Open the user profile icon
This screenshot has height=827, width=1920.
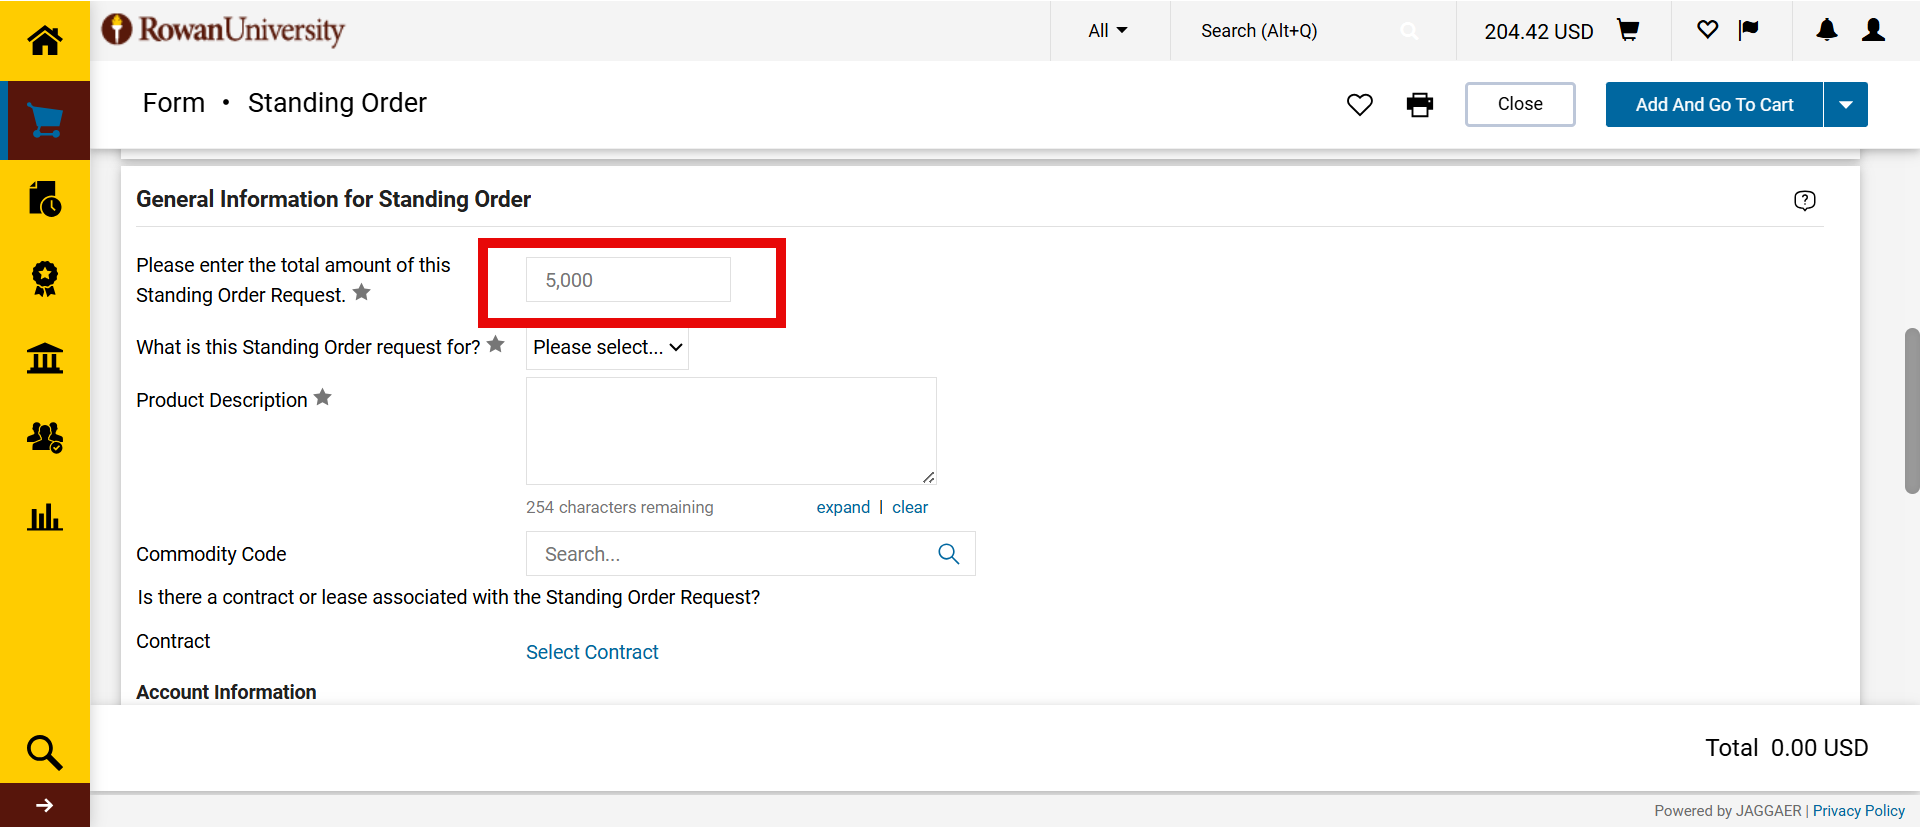pos(1873,31)
